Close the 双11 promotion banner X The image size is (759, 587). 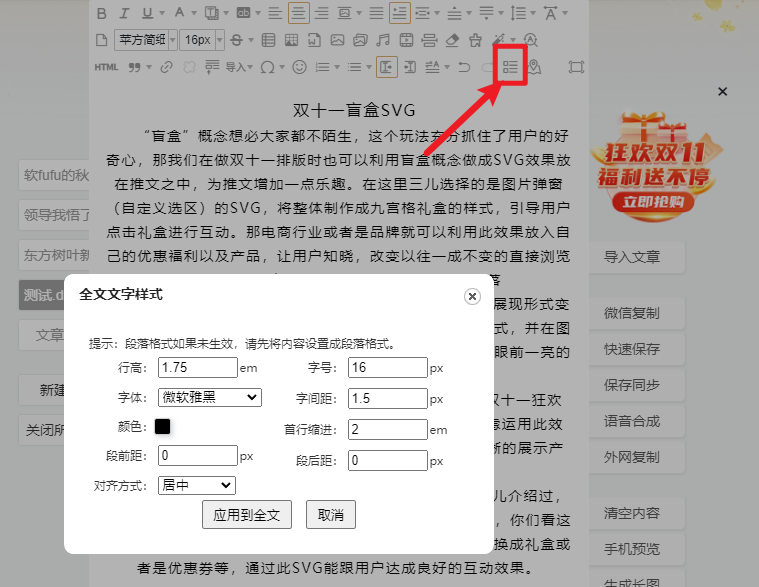click(x=723, y=91)
